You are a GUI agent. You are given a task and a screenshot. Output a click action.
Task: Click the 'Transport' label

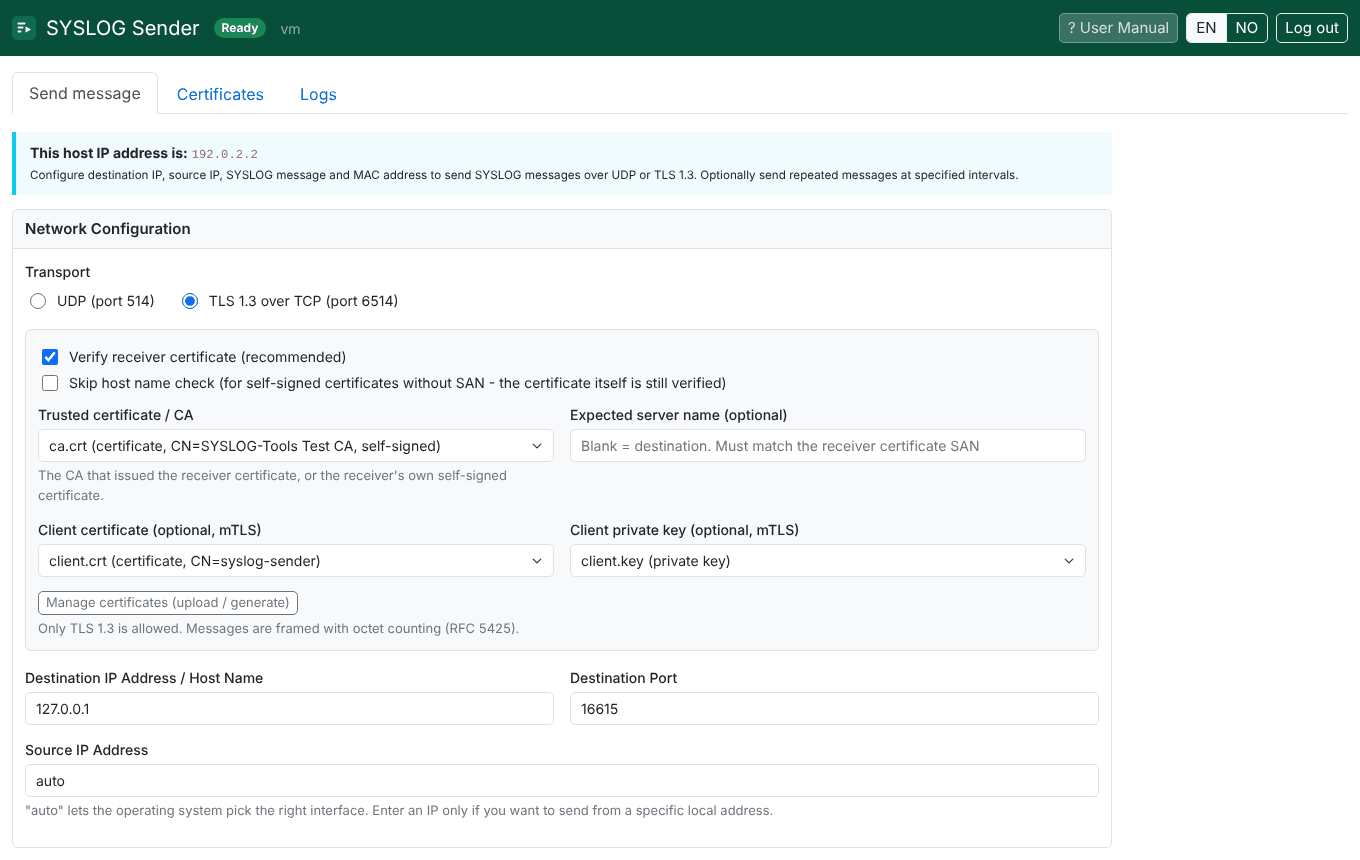tap(58, 272)
